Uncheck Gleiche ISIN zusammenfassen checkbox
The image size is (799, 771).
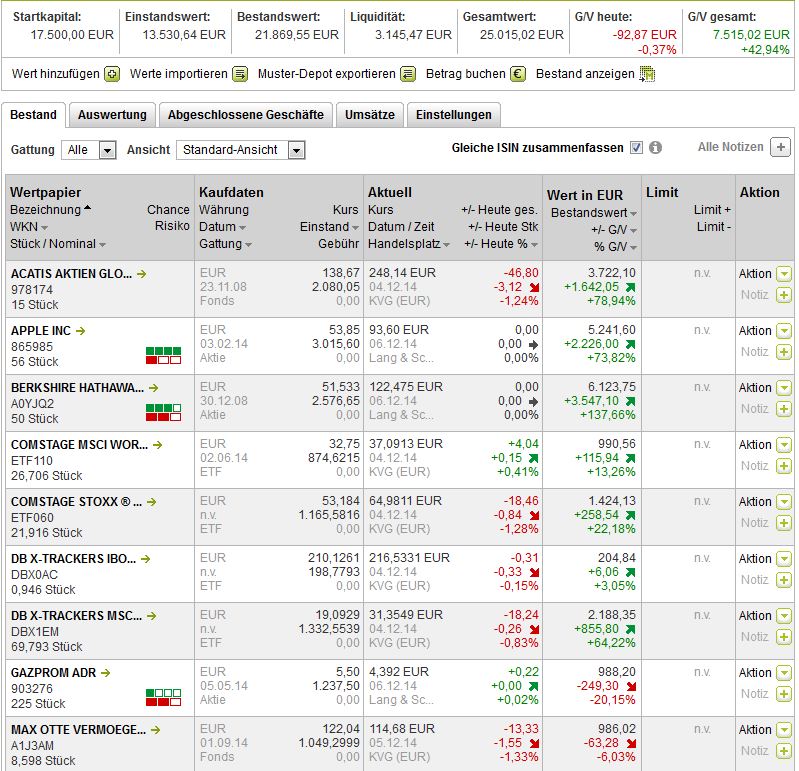[636, 148]
